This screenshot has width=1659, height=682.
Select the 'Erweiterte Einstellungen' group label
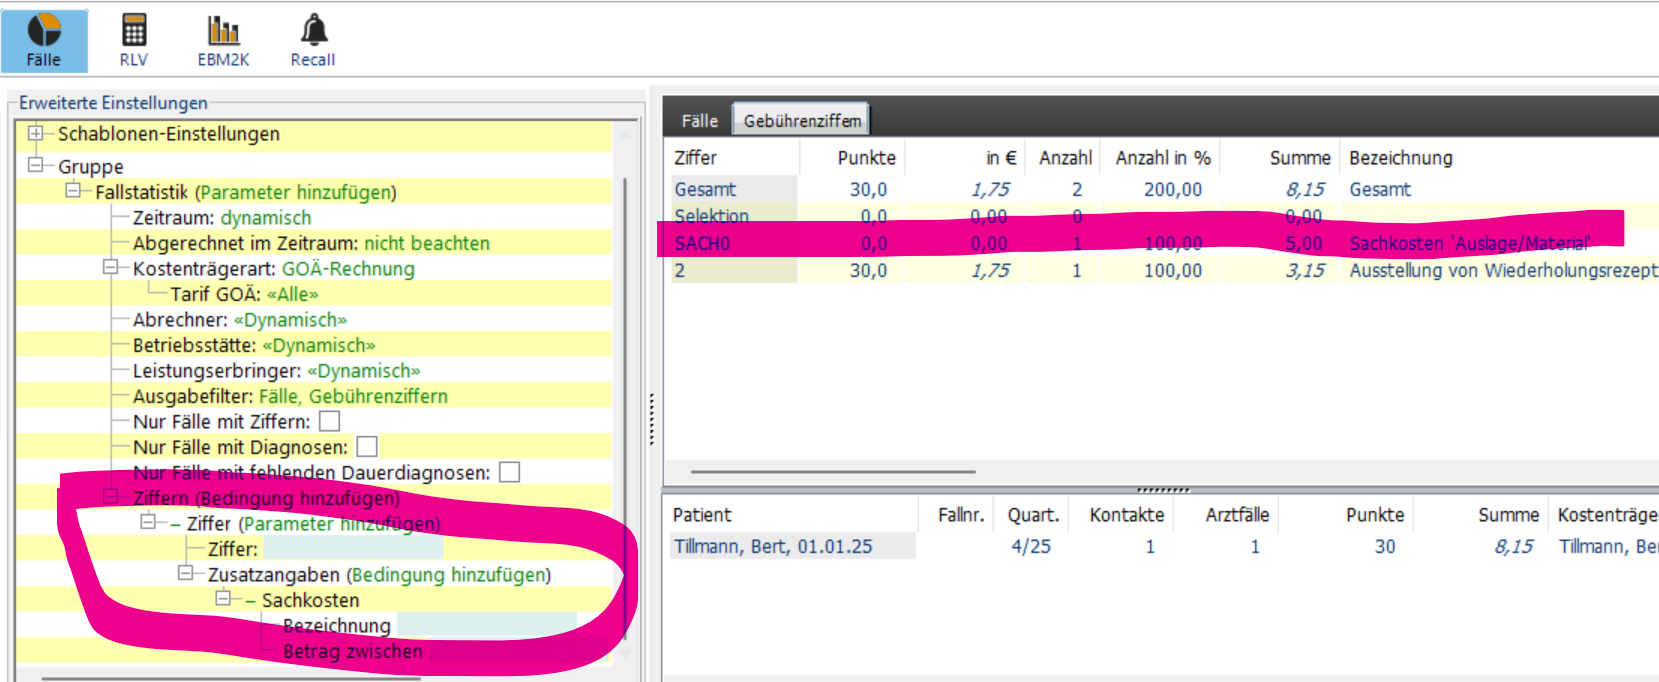(x=113, y=103)
